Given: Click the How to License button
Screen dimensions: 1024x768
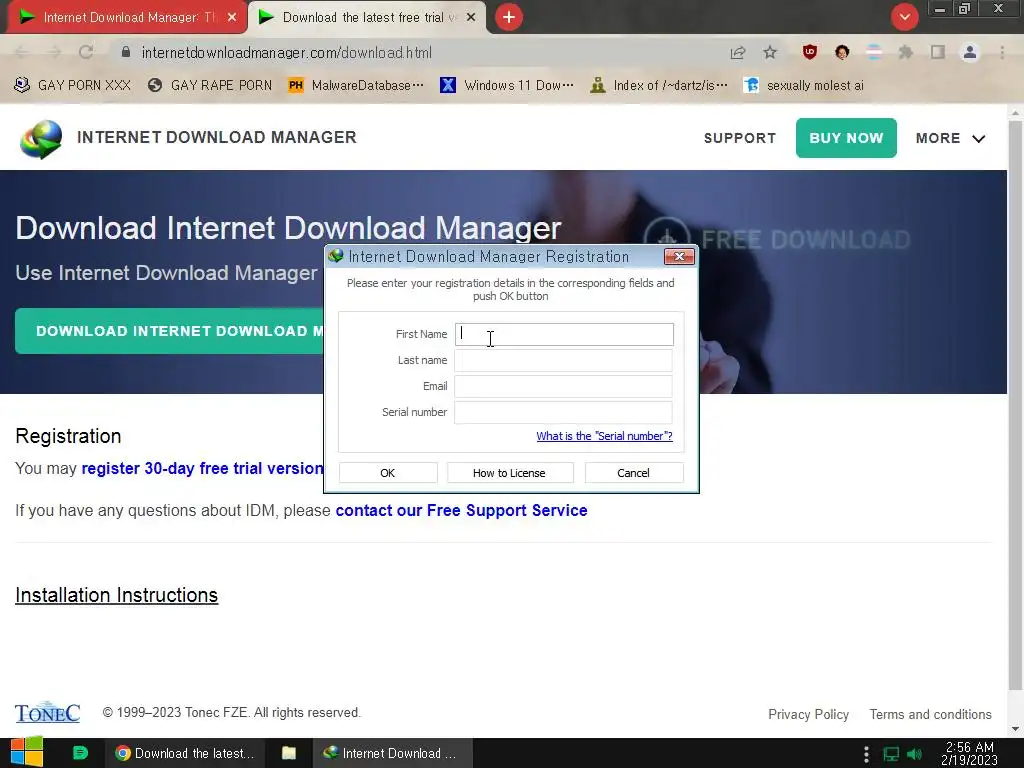Looking at the screenshot, I should 509,473.
